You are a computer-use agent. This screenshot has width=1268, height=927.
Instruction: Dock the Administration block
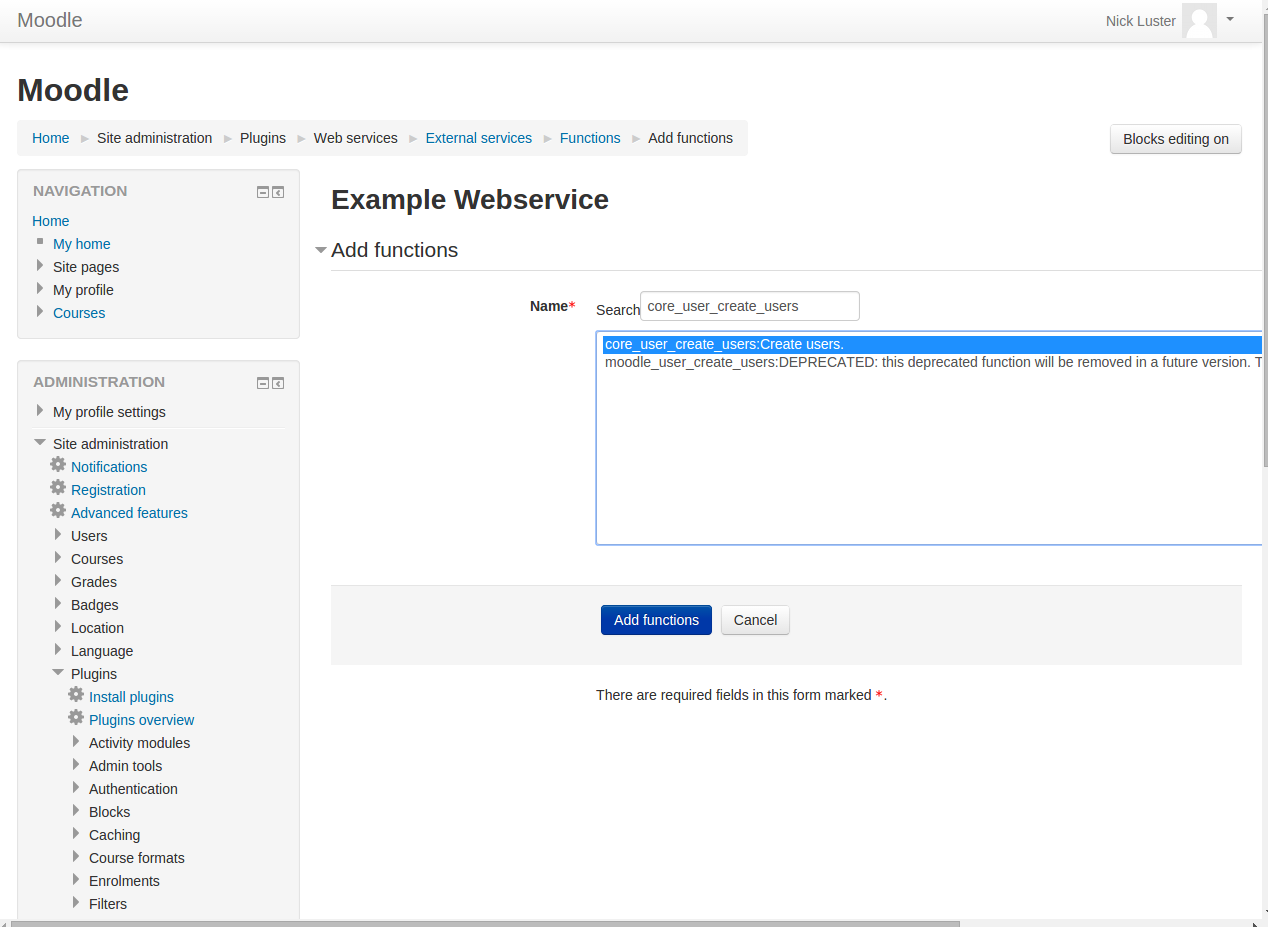tap(278, 383)
